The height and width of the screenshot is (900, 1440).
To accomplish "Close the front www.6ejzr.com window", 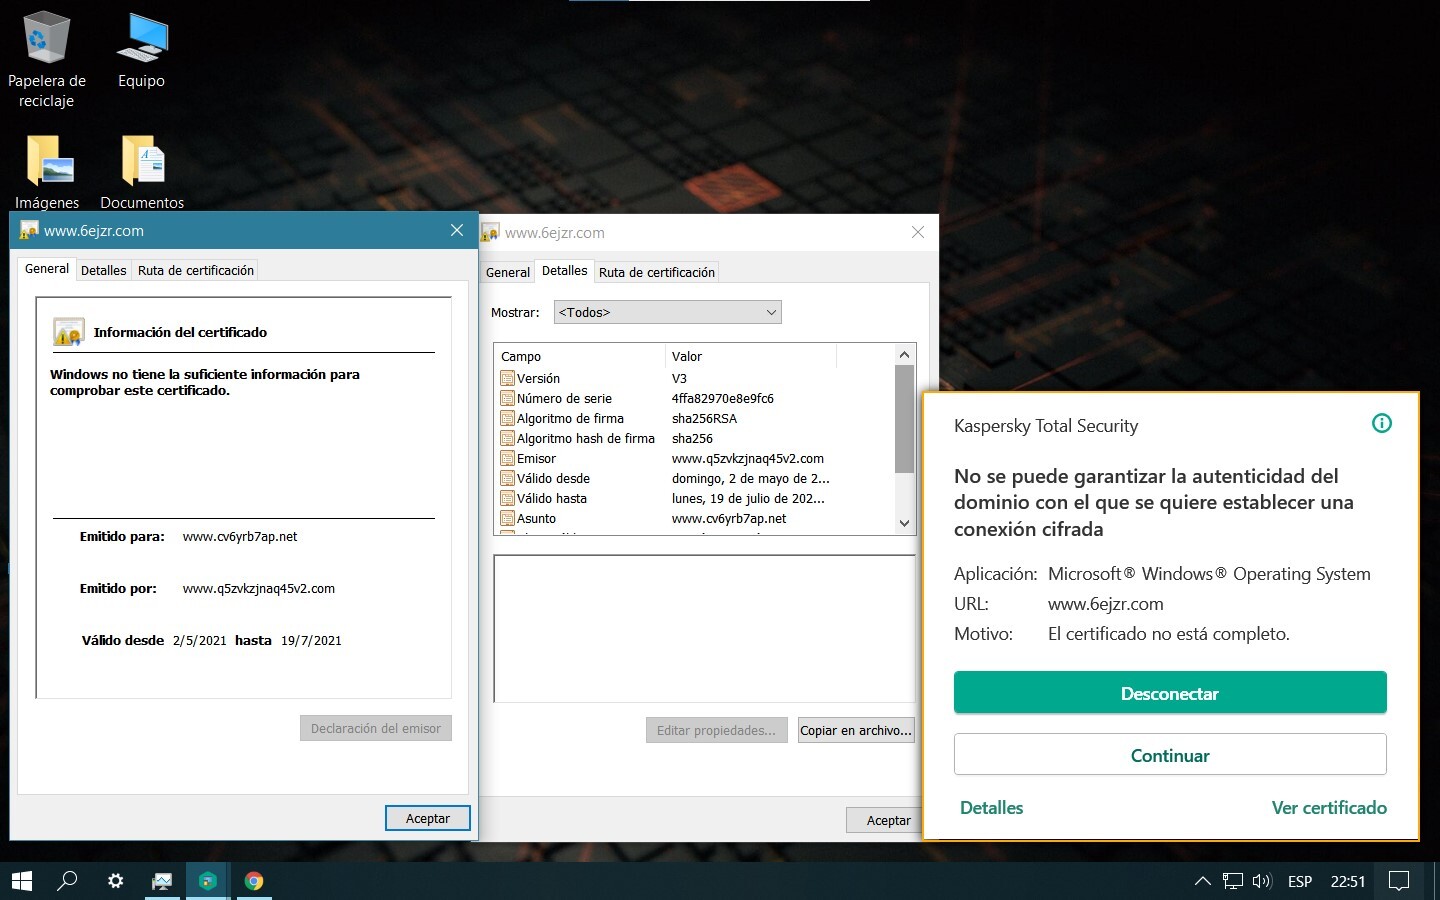I will click(x=457, y=230).
